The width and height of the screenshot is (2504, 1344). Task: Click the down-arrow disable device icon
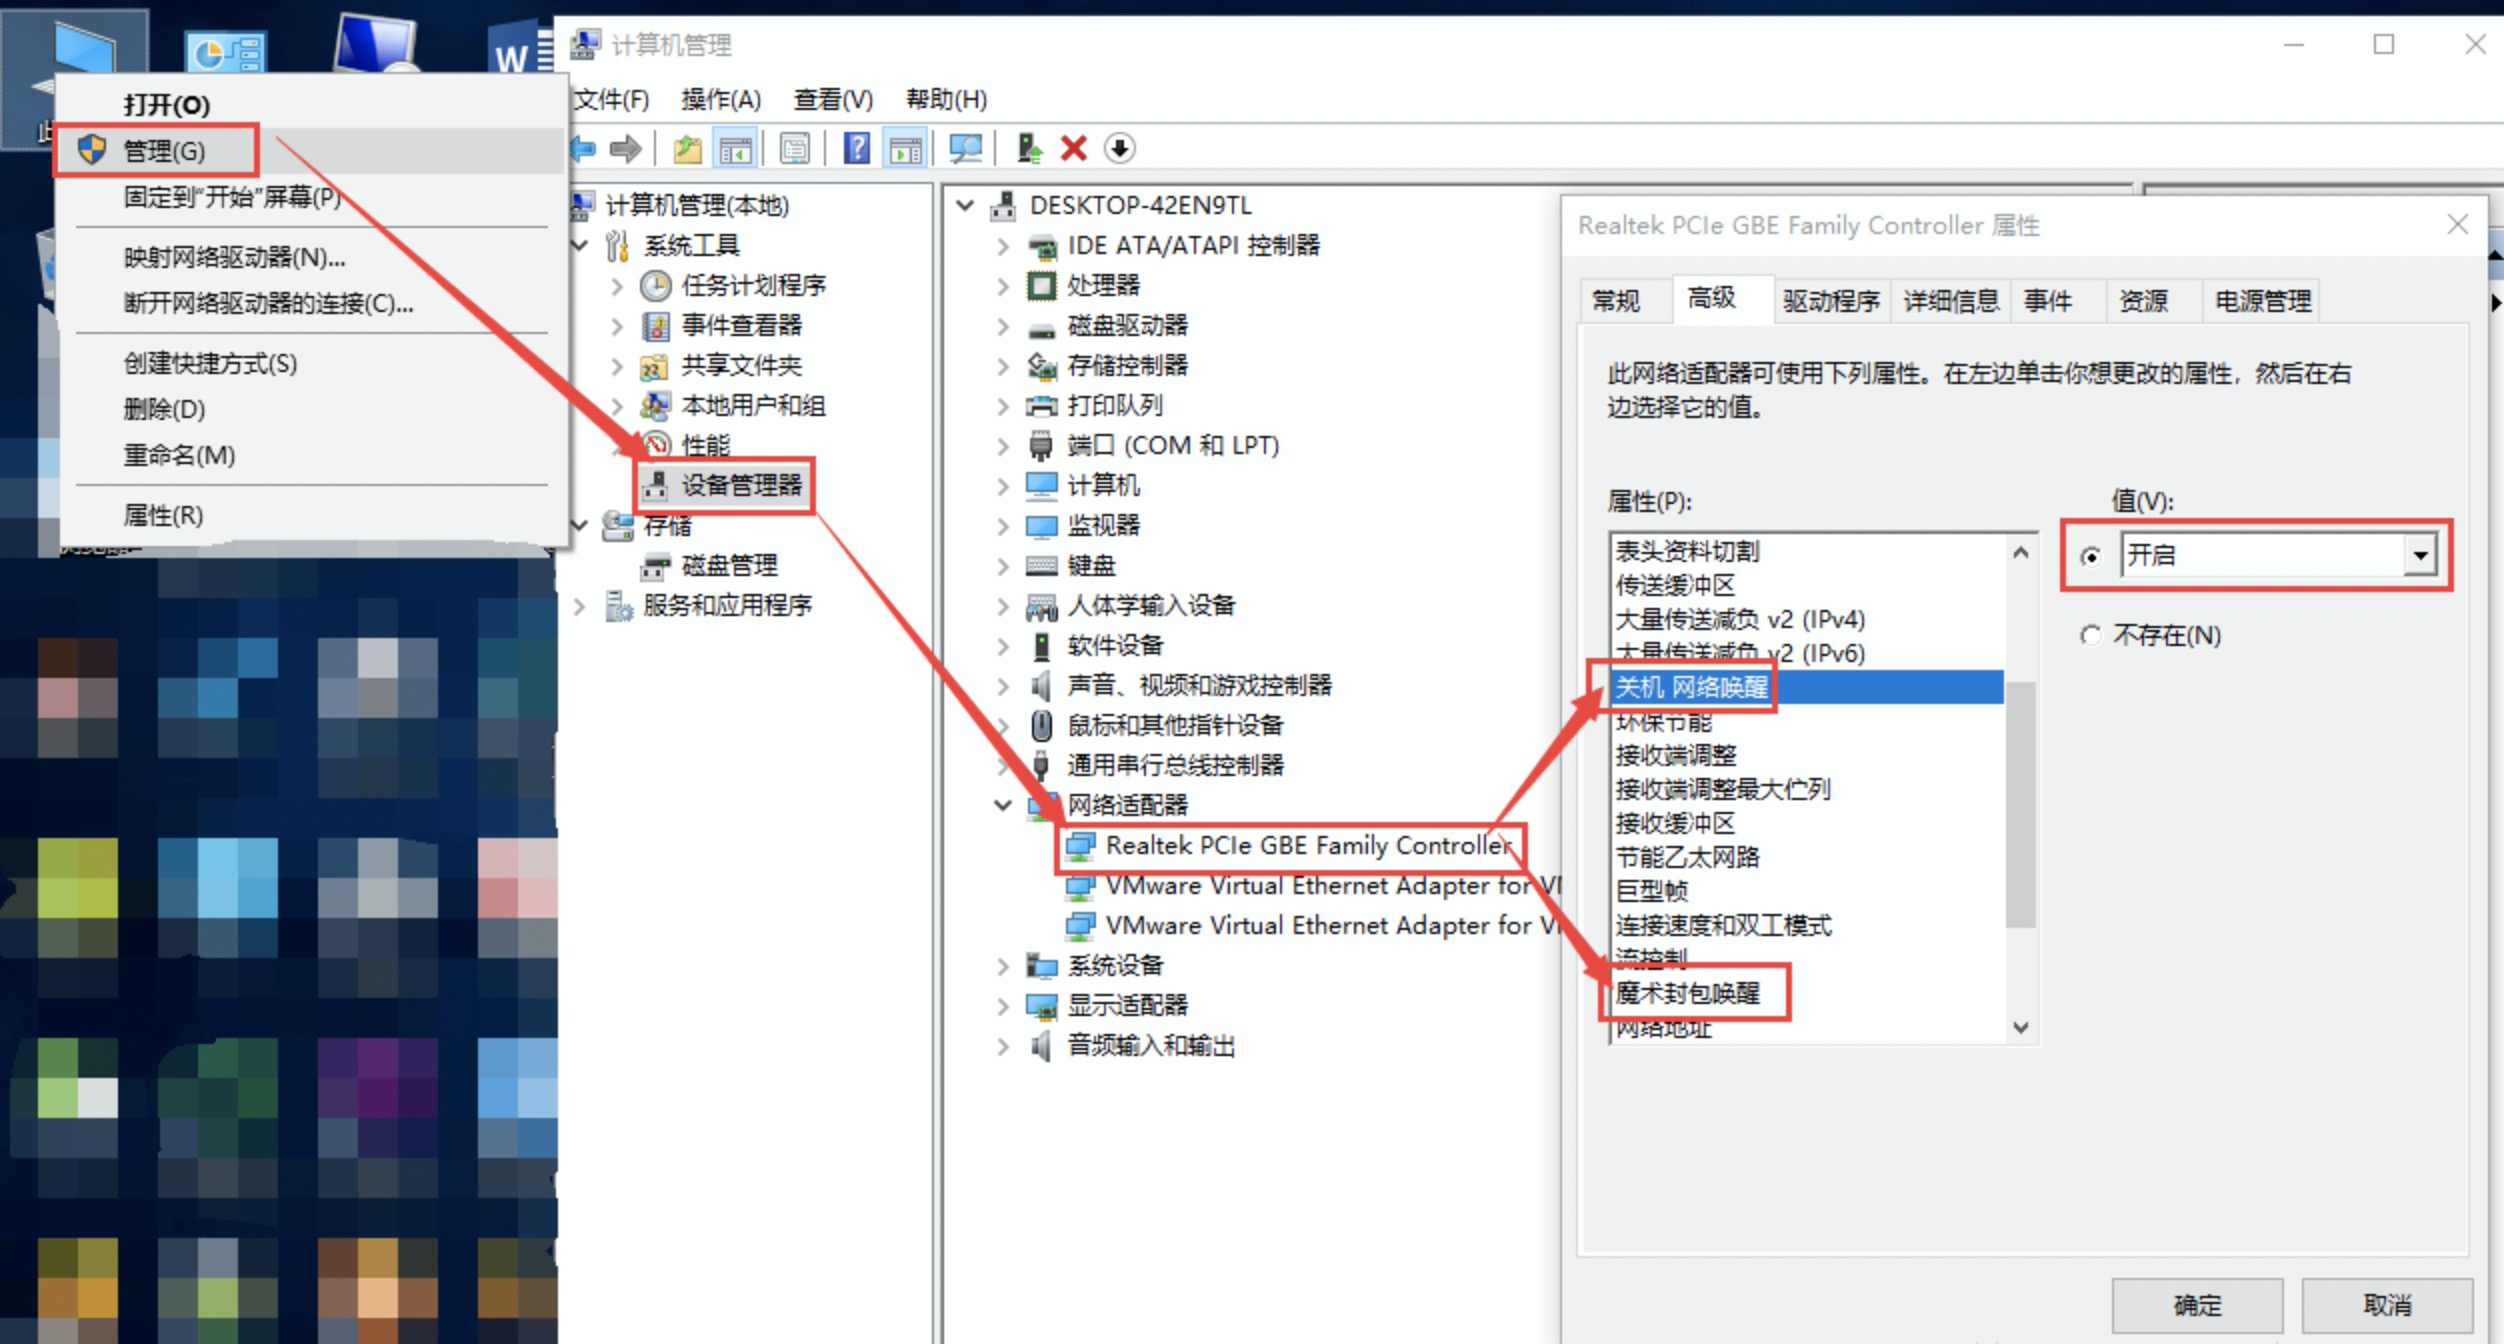click(1119, 149)
